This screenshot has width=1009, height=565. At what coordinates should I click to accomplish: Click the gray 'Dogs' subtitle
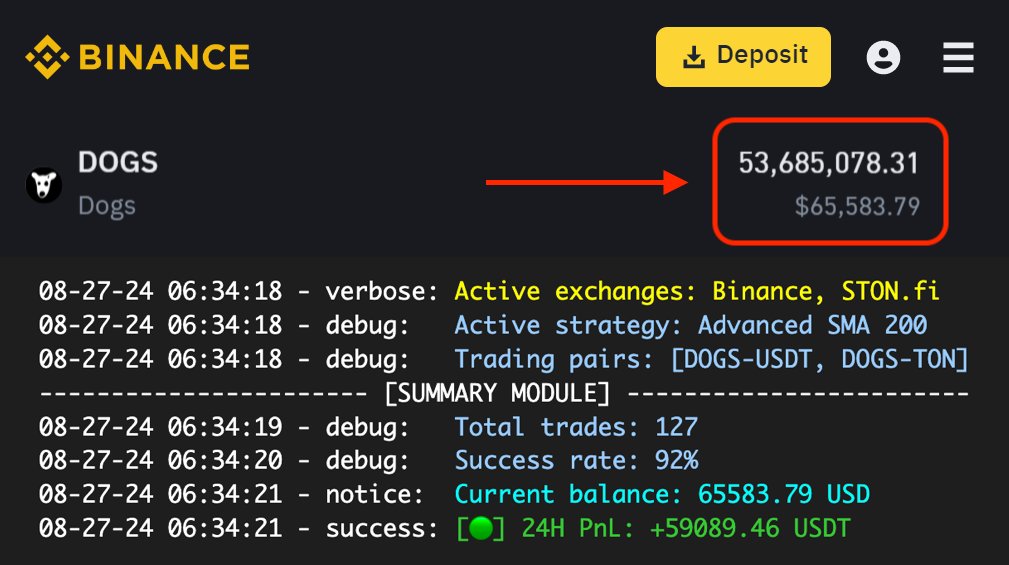(x=107, y=206)
